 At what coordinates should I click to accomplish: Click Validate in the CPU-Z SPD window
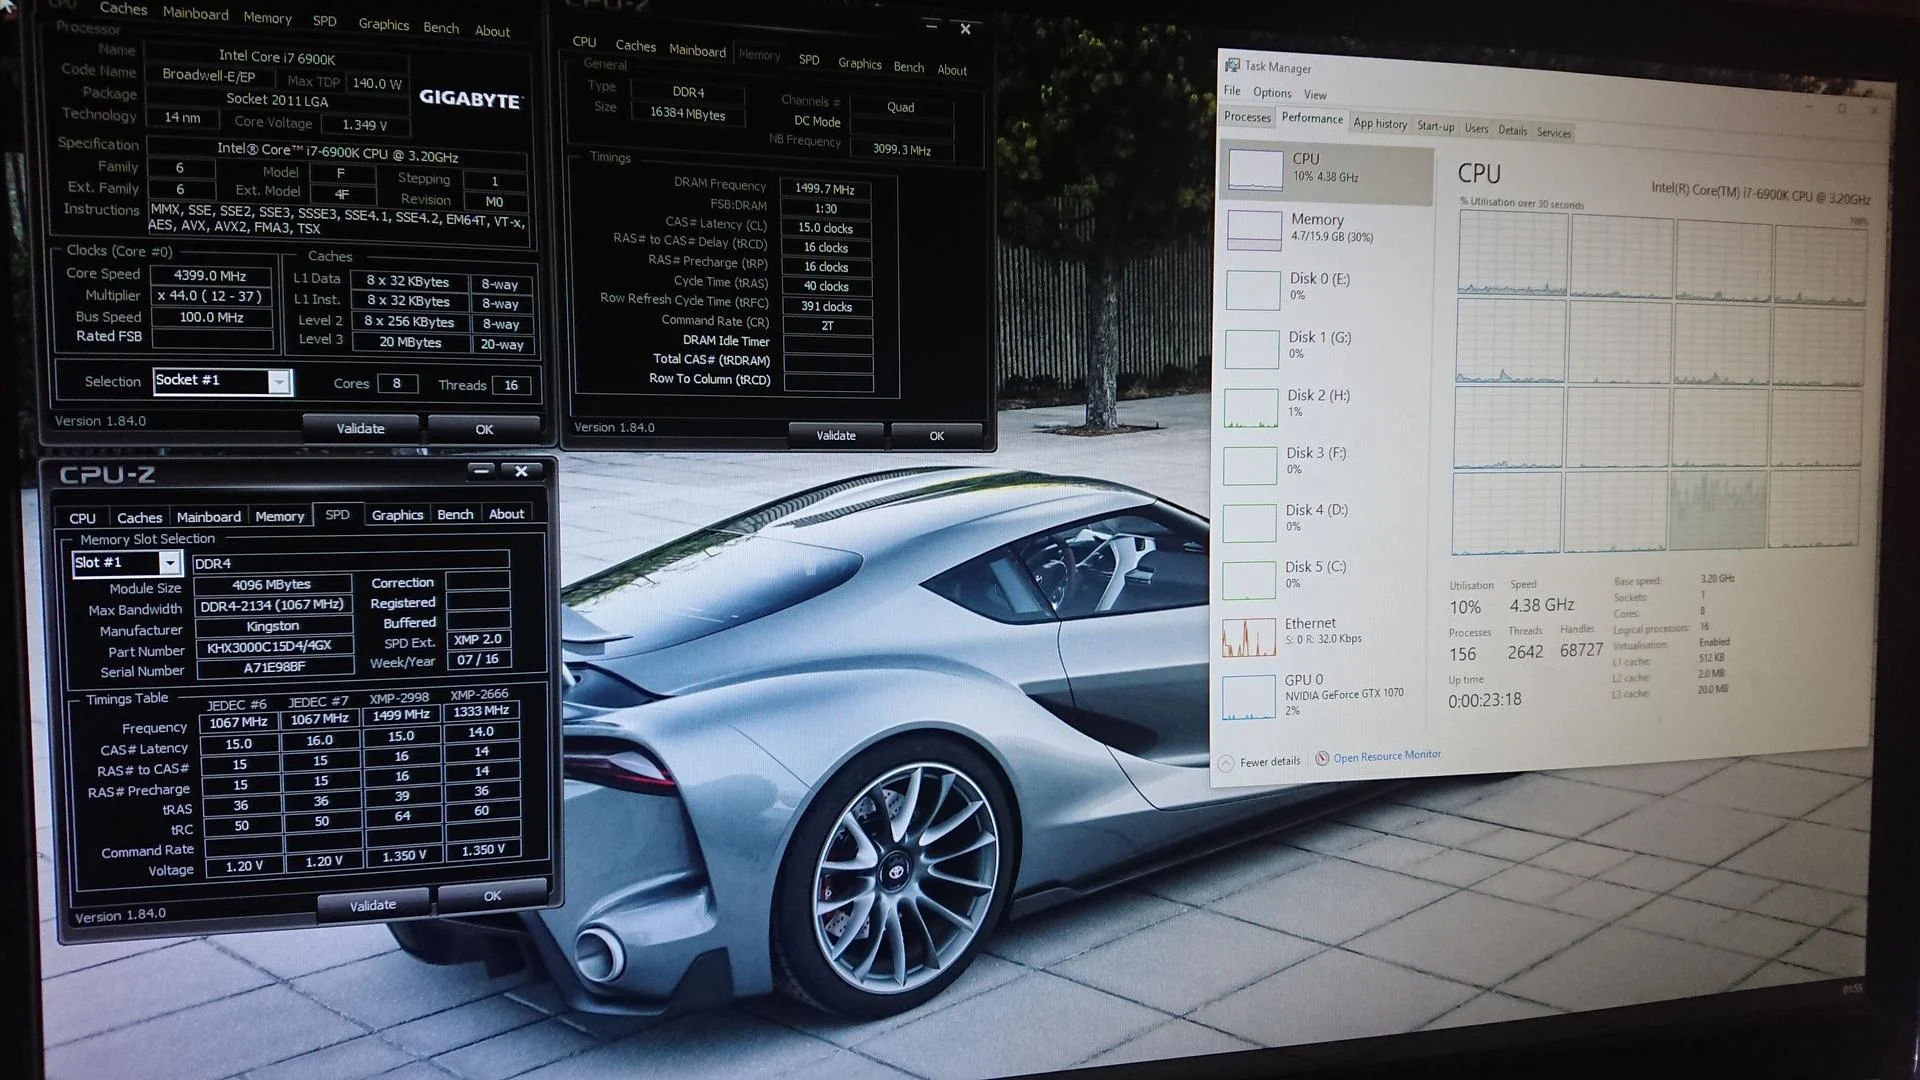click(373, 905)
